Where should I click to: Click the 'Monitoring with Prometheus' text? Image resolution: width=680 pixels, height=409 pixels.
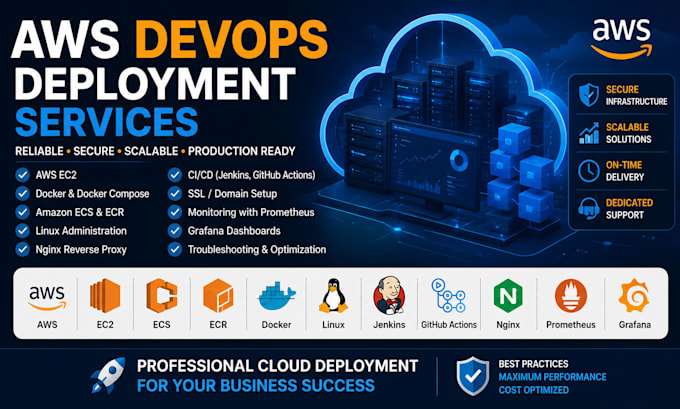point(251,213)
